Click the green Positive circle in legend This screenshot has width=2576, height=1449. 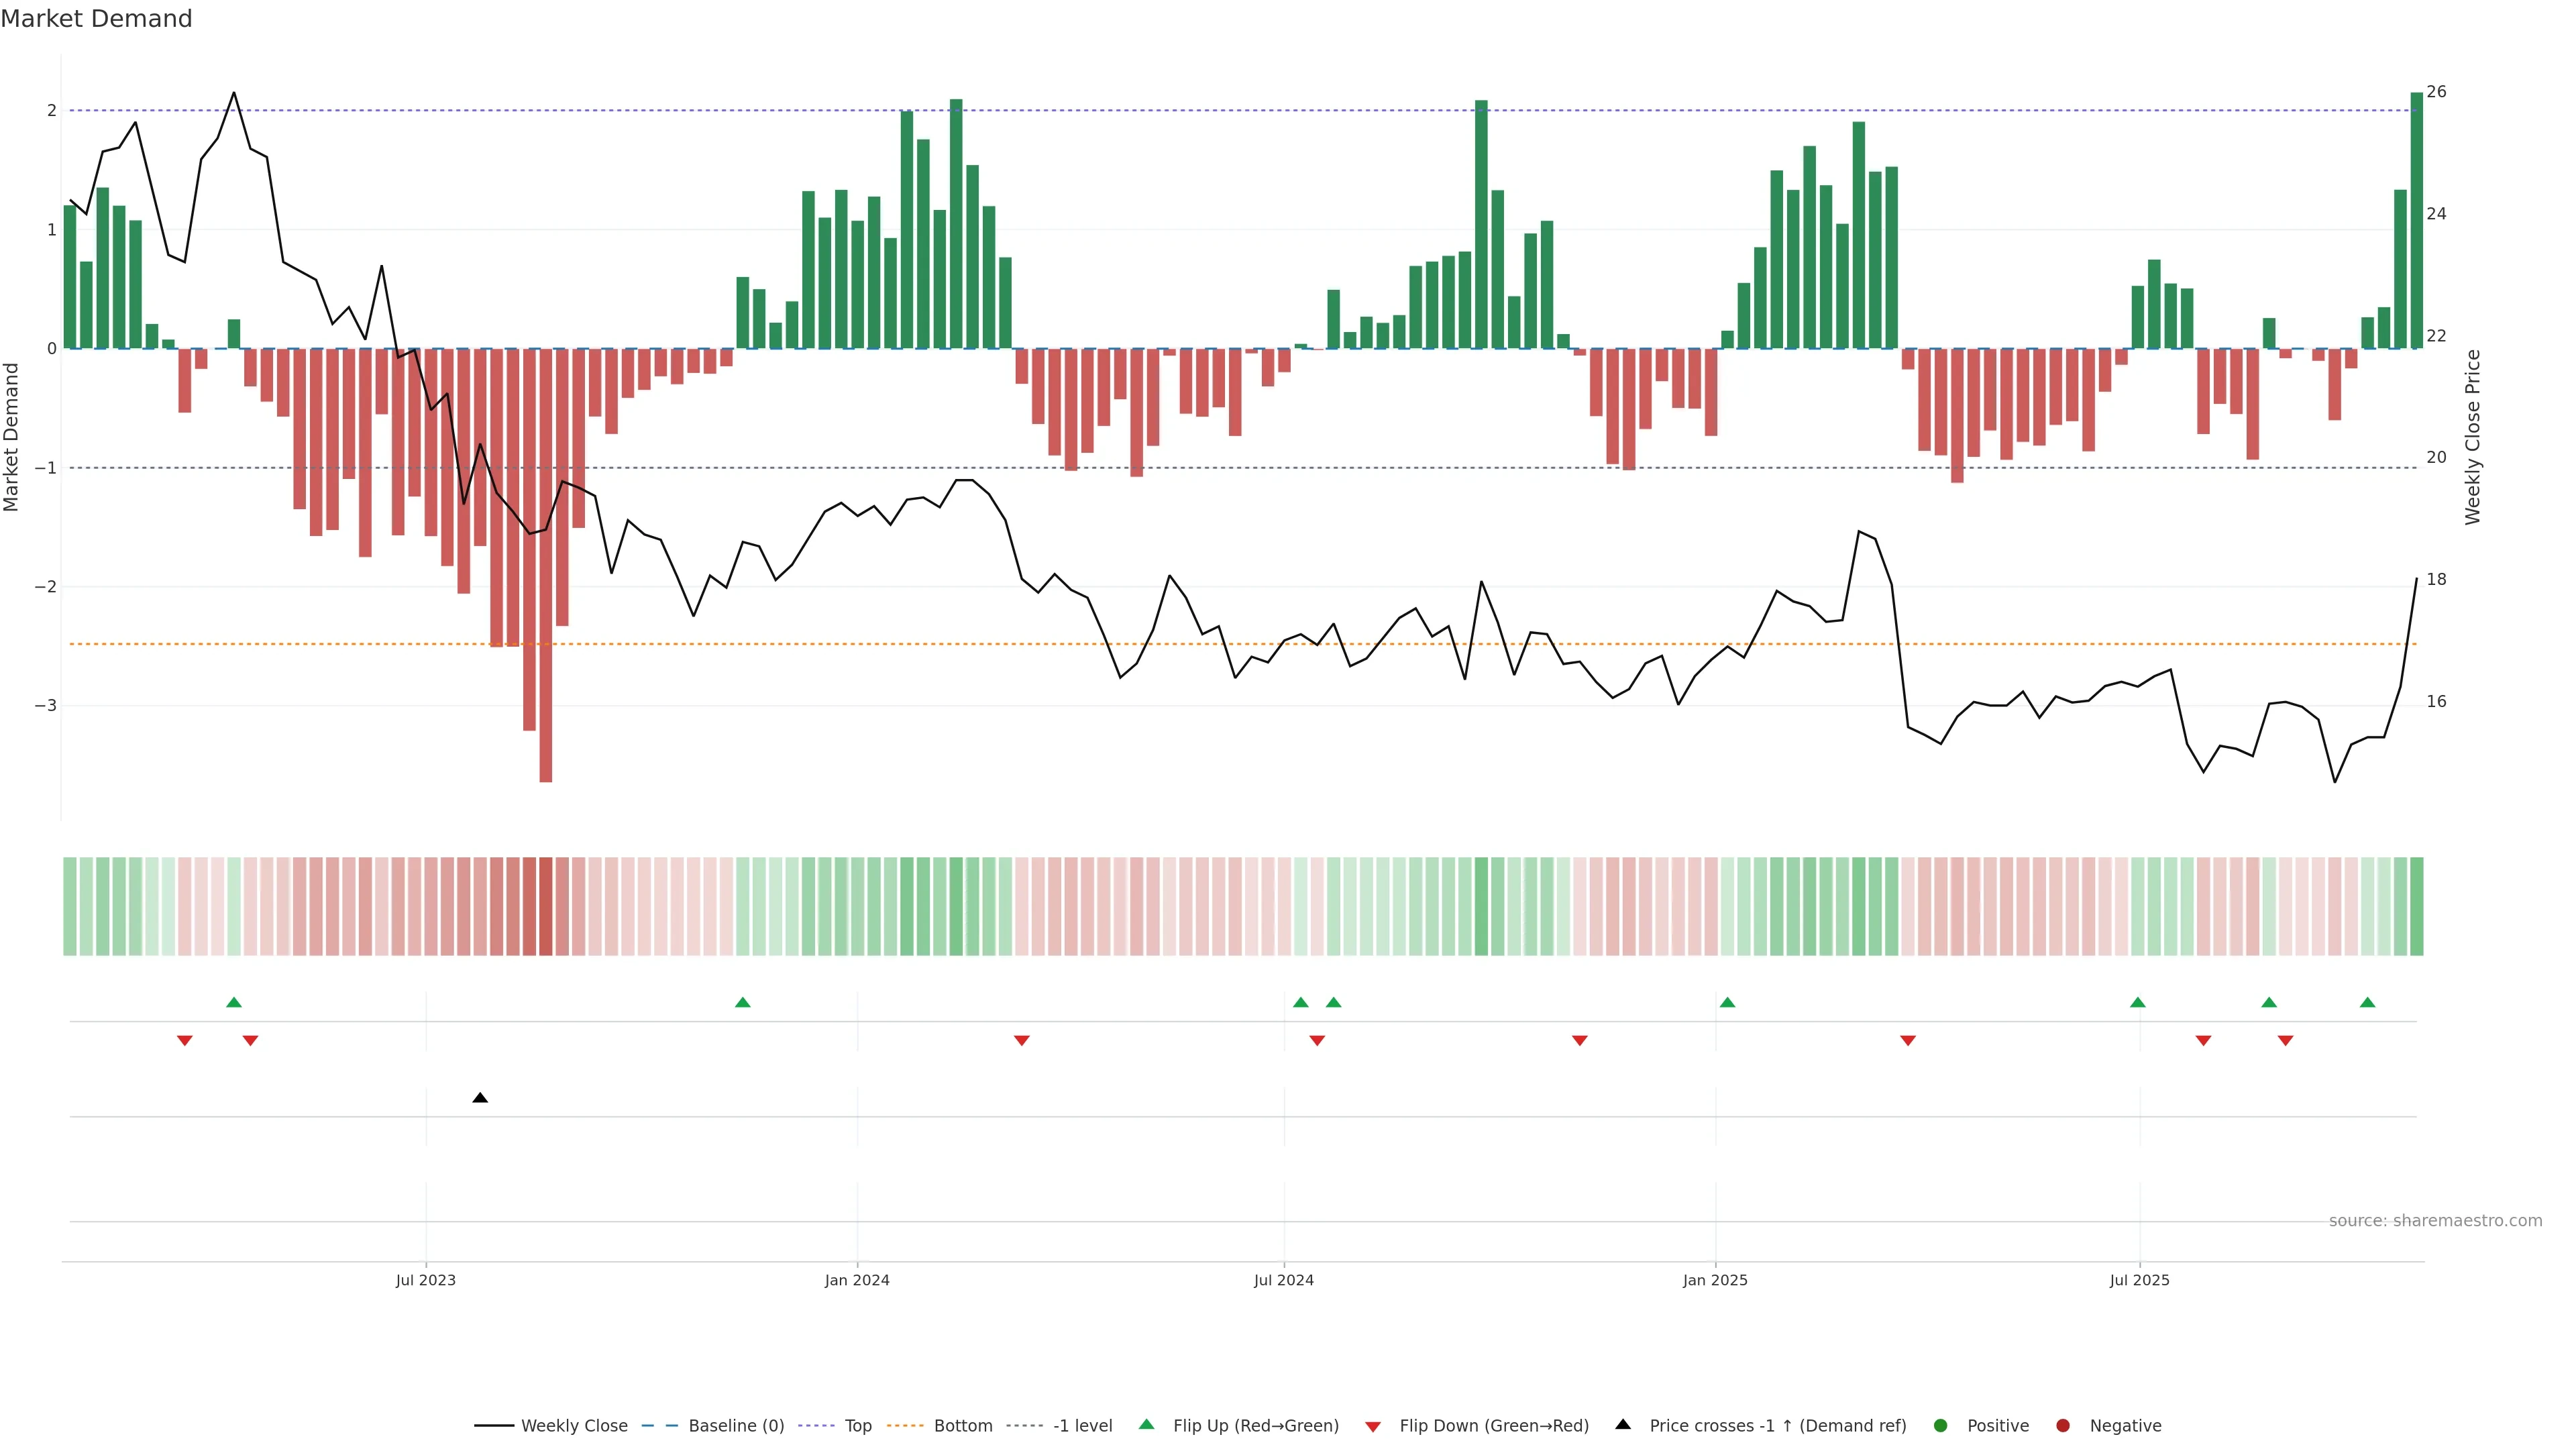pos(1940,1426)
